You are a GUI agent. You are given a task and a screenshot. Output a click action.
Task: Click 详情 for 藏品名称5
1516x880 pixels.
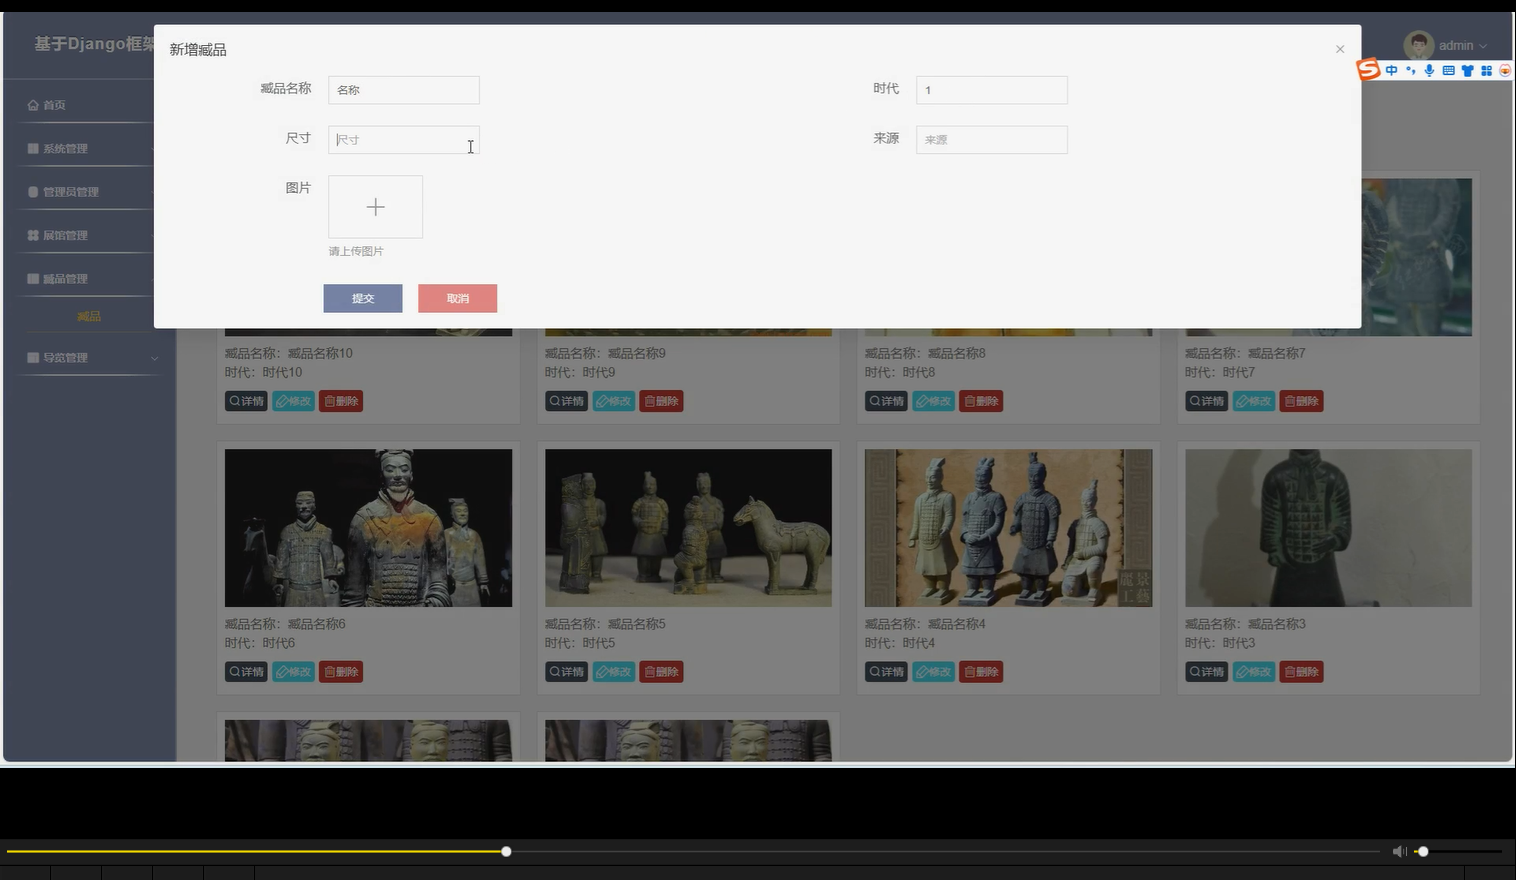(566, 672)
